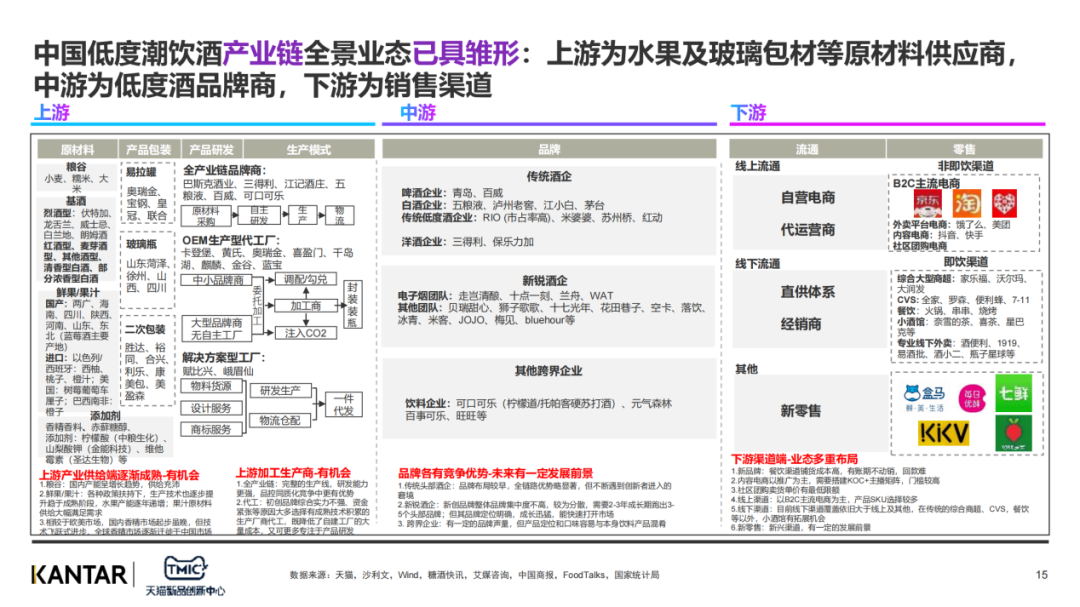Image resolution: width=1080 pixels, height=607 pixels.
Task: Click the 中游 section label
Action: [418, 112]
